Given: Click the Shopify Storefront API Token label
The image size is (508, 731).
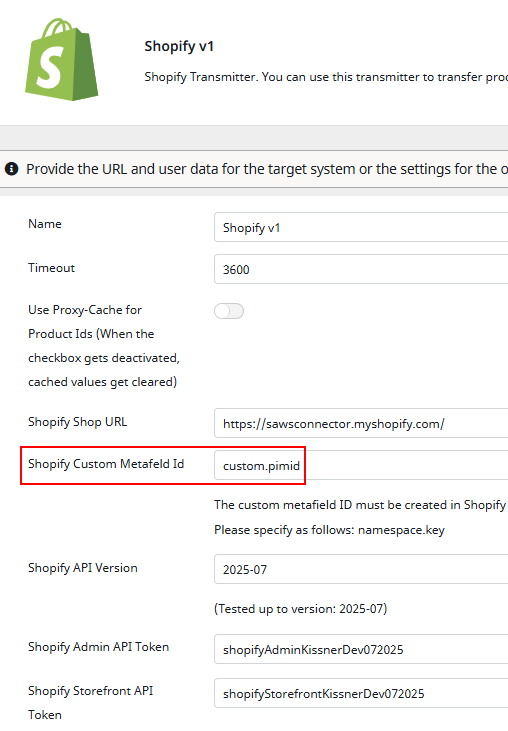Looking at the screenshot, I should (x=90, y=703).
